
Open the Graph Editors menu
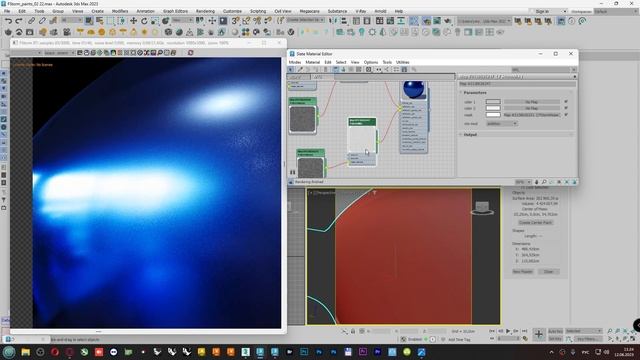175,11
